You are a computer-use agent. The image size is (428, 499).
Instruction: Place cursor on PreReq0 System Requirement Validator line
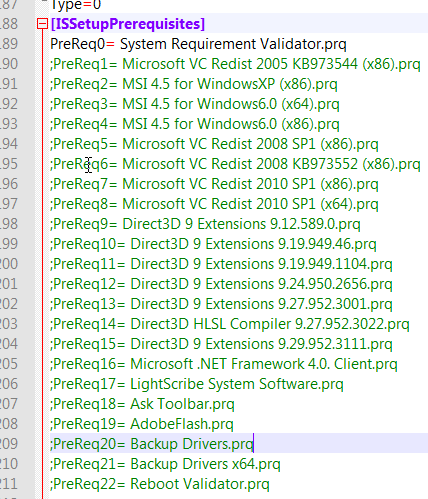pyautogui.click(x=198, y=44)
